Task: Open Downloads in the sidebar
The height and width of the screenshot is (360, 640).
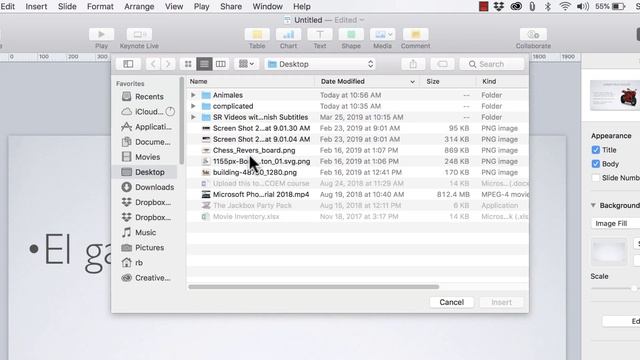Action: [x=148, y=187]
